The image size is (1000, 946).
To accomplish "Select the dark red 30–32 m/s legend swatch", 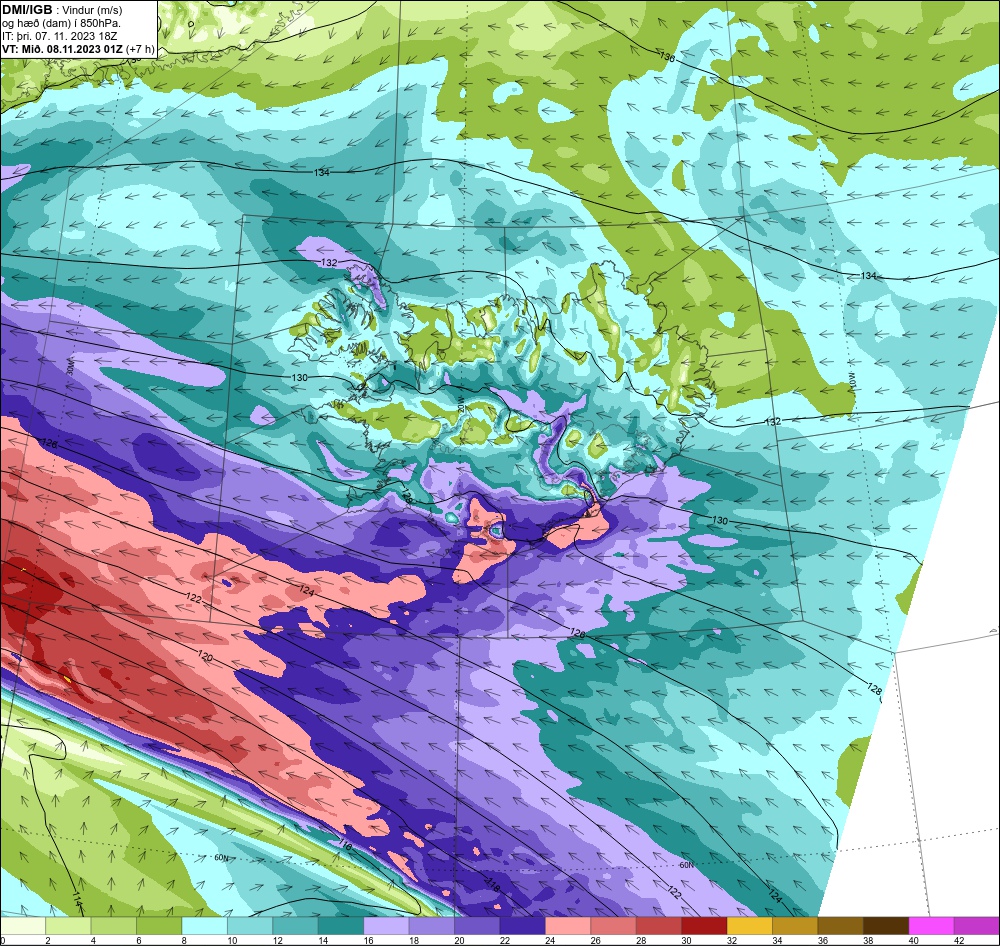I will [x=704, y=926].
